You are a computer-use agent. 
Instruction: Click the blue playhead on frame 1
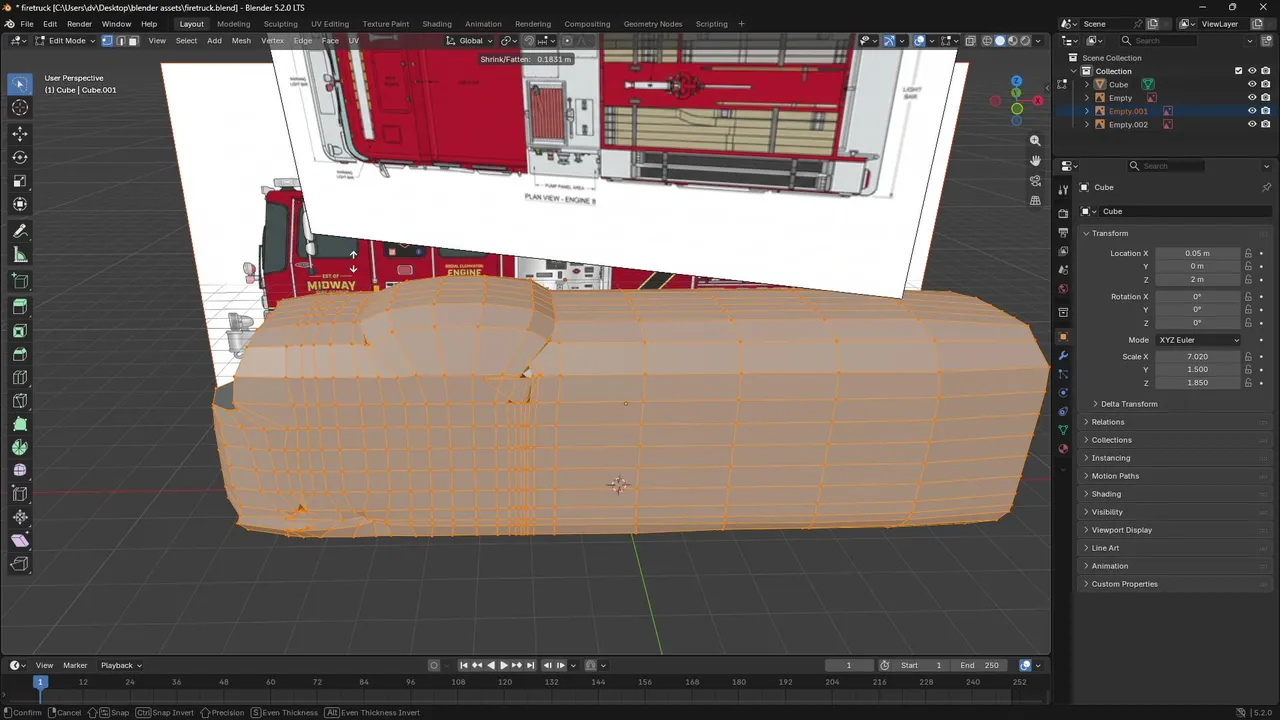(40, 682)
